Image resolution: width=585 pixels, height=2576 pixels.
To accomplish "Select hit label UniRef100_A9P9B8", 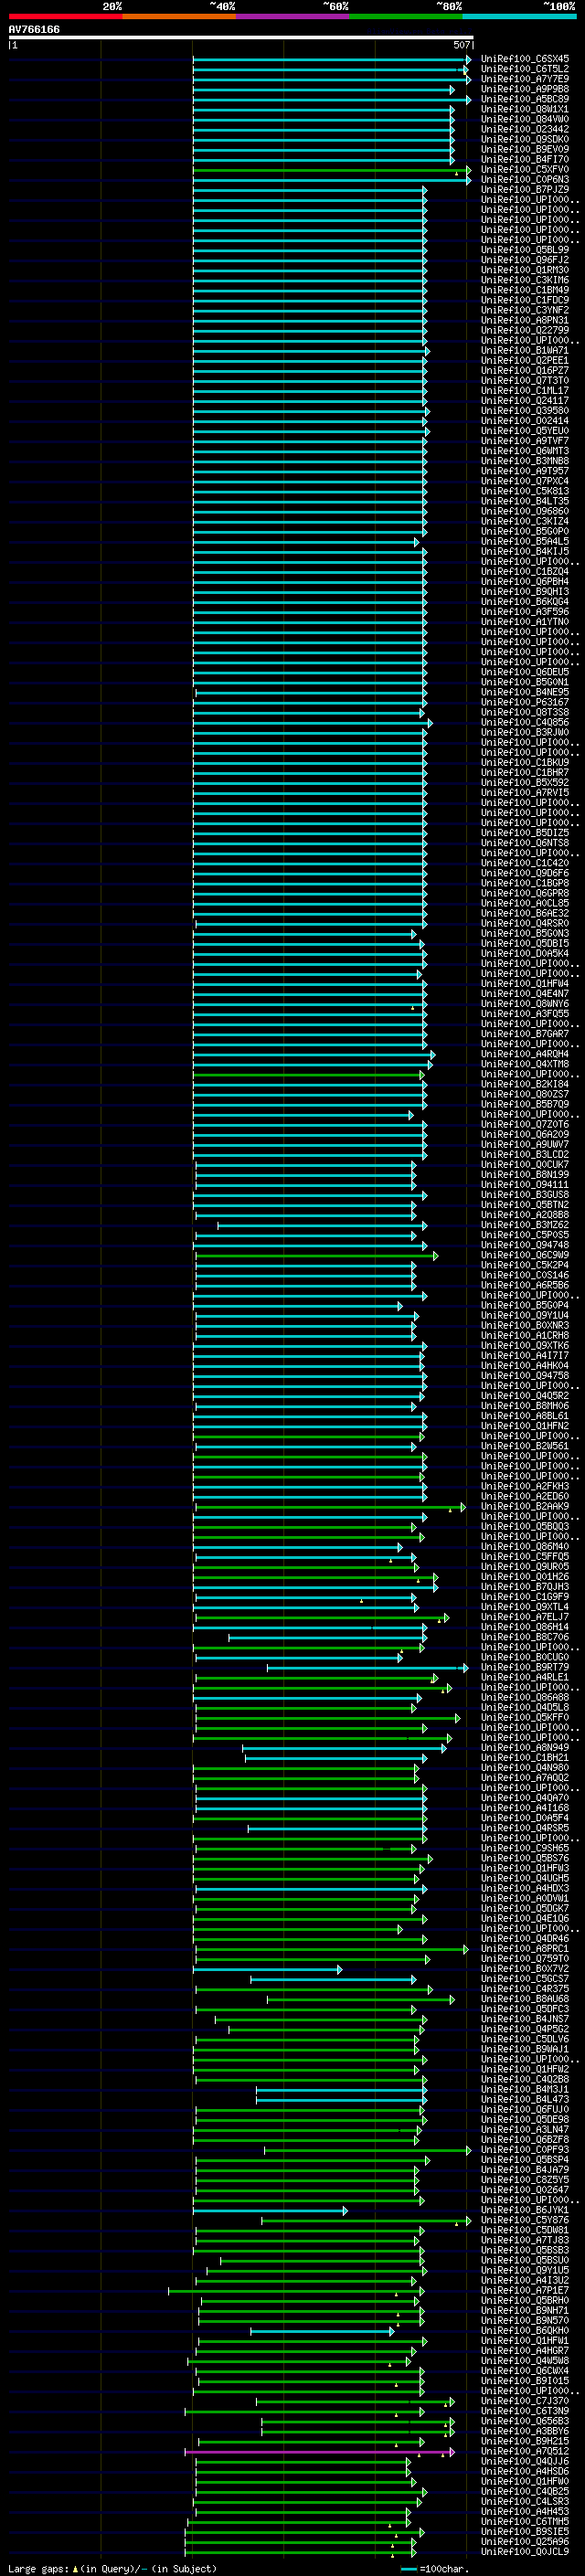I will [x=525, y=89].
